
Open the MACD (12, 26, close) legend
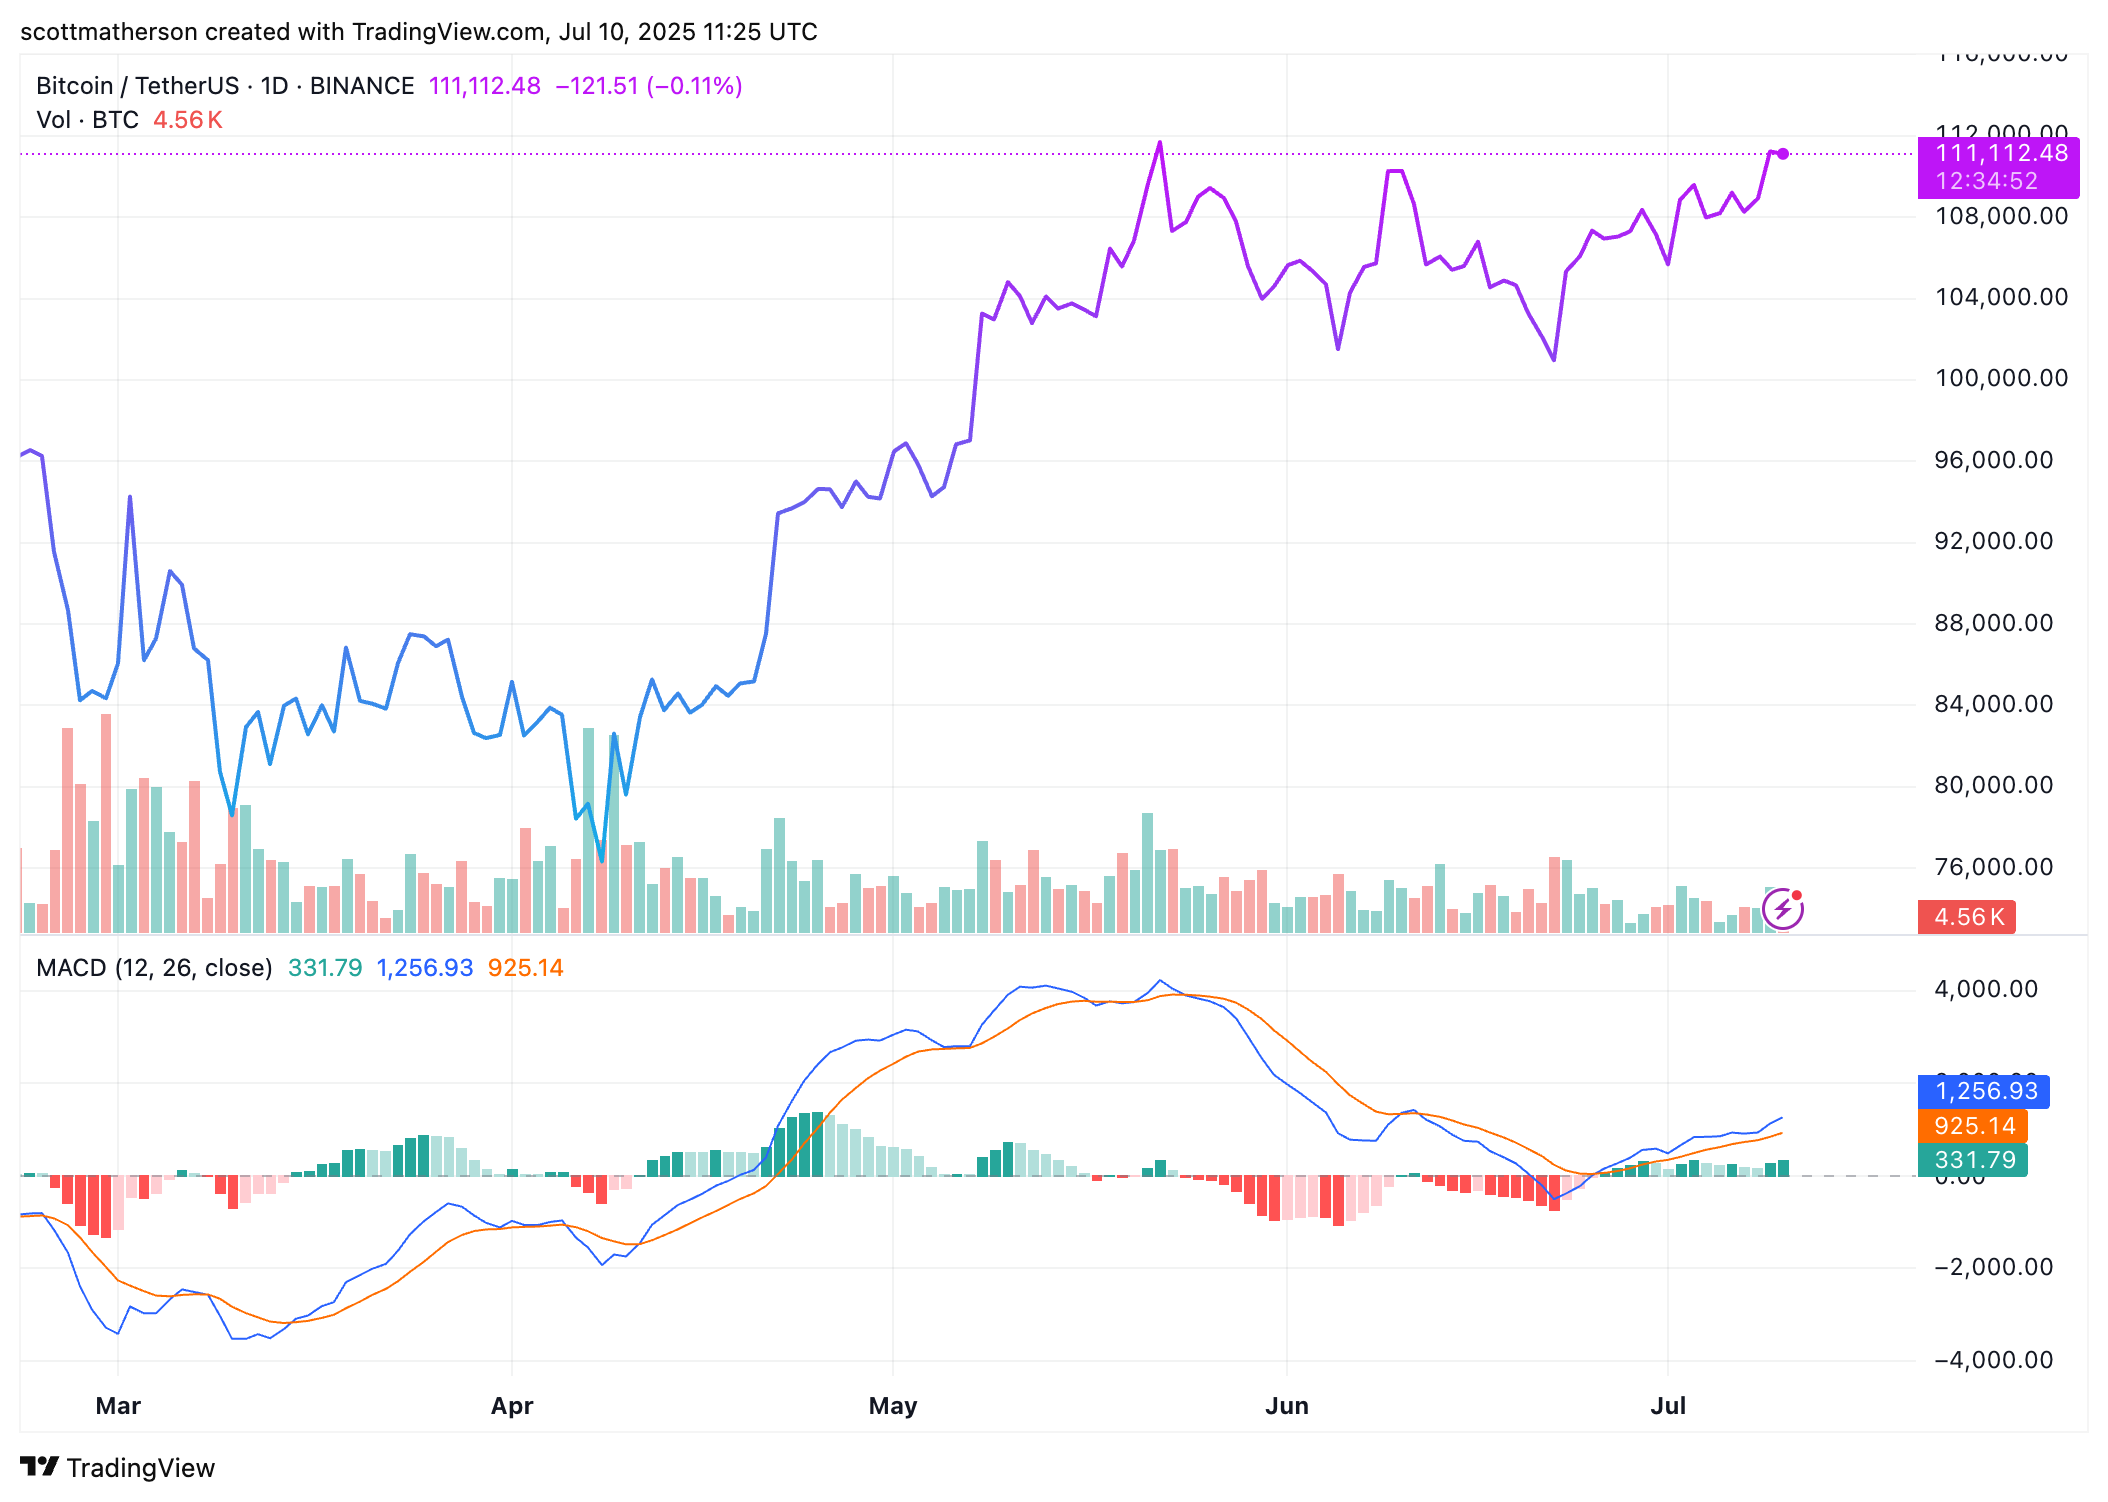tap(154, 968)
